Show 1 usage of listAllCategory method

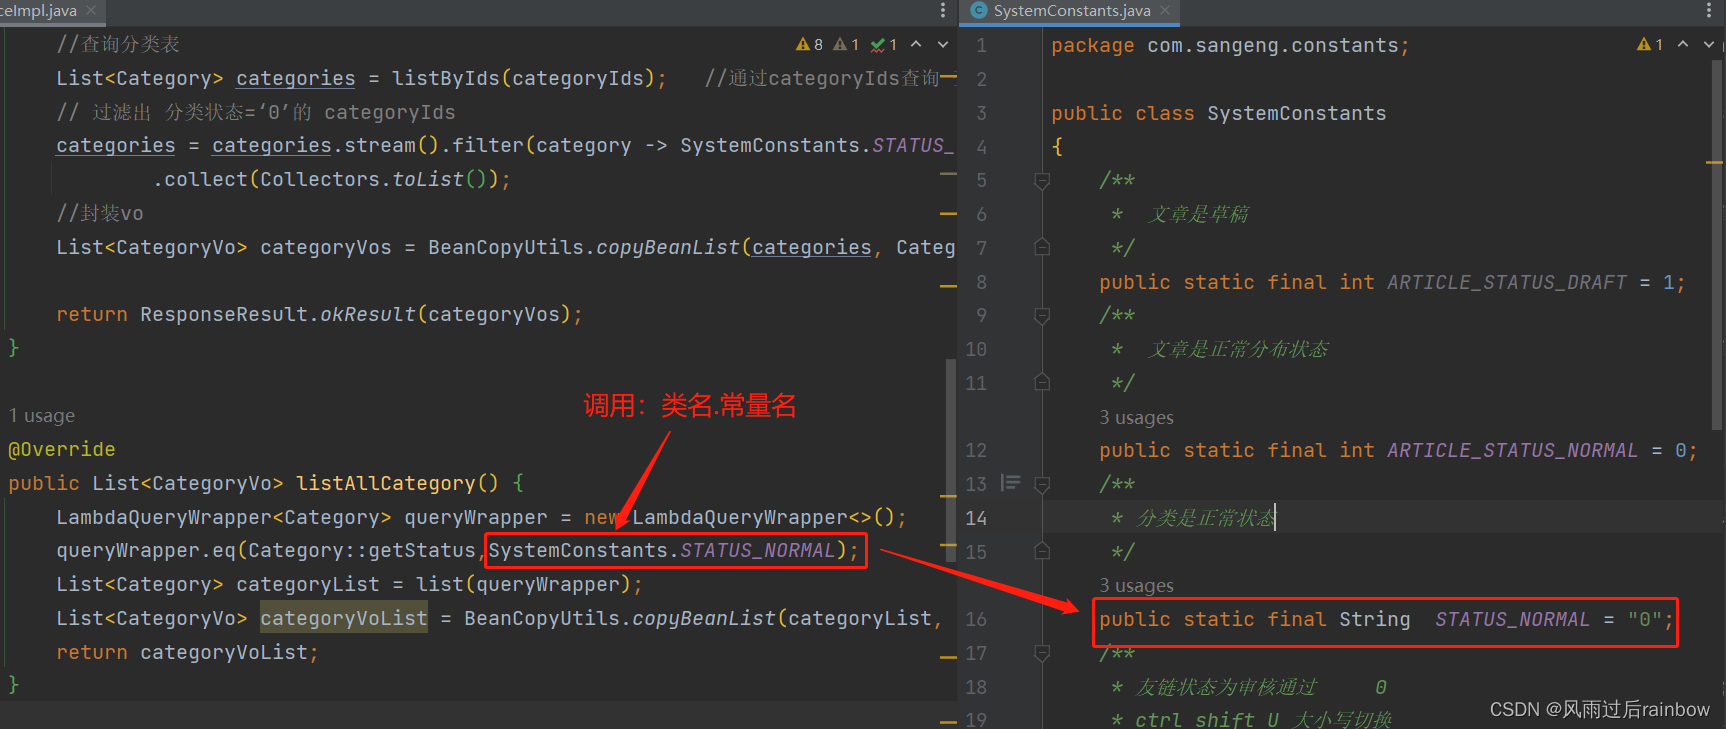click(42, 415)
